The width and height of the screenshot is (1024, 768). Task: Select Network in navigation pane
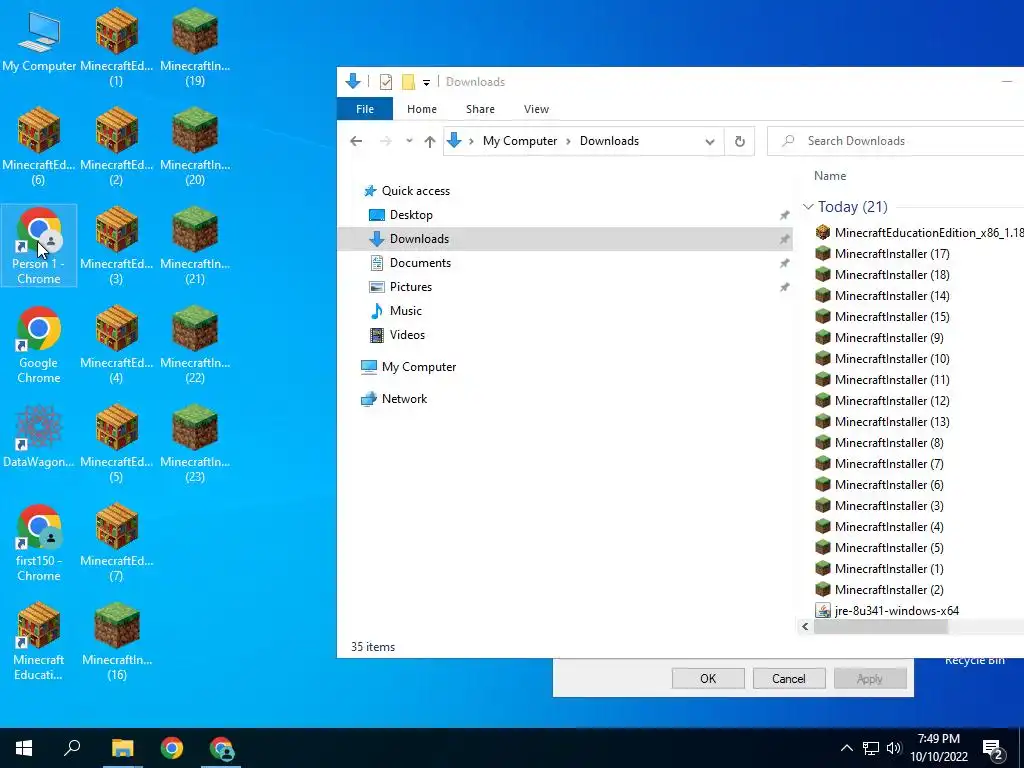(x=404, y=399)
